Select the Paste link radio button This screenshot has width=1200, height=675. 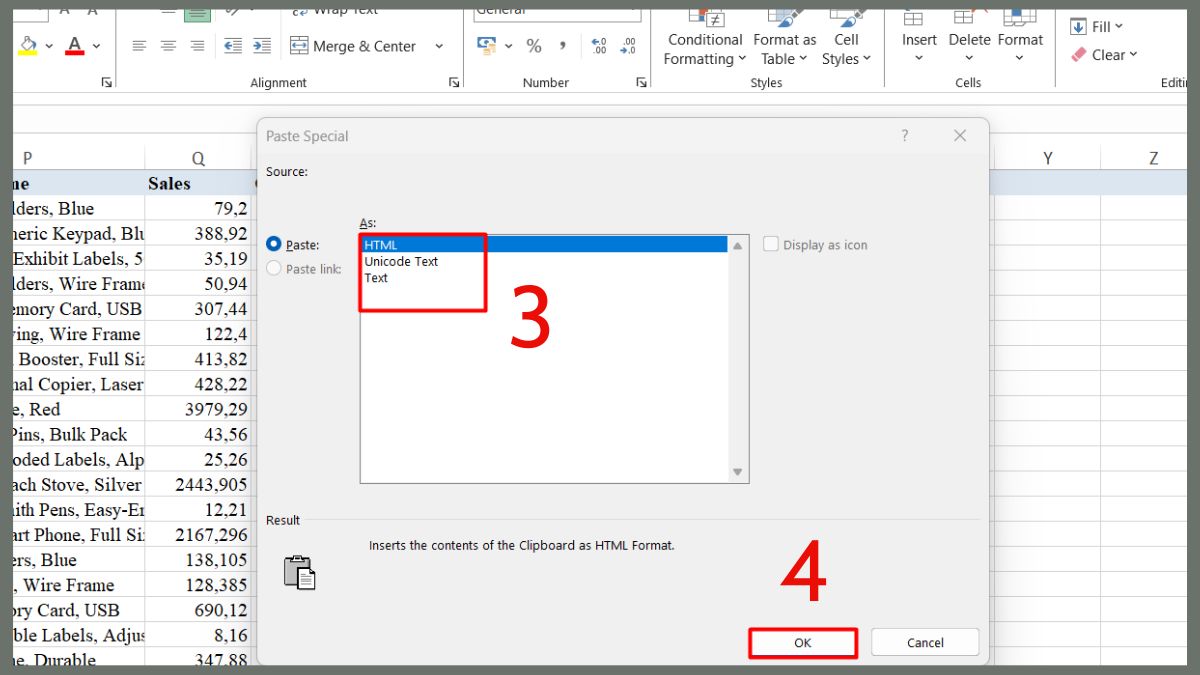274,268
